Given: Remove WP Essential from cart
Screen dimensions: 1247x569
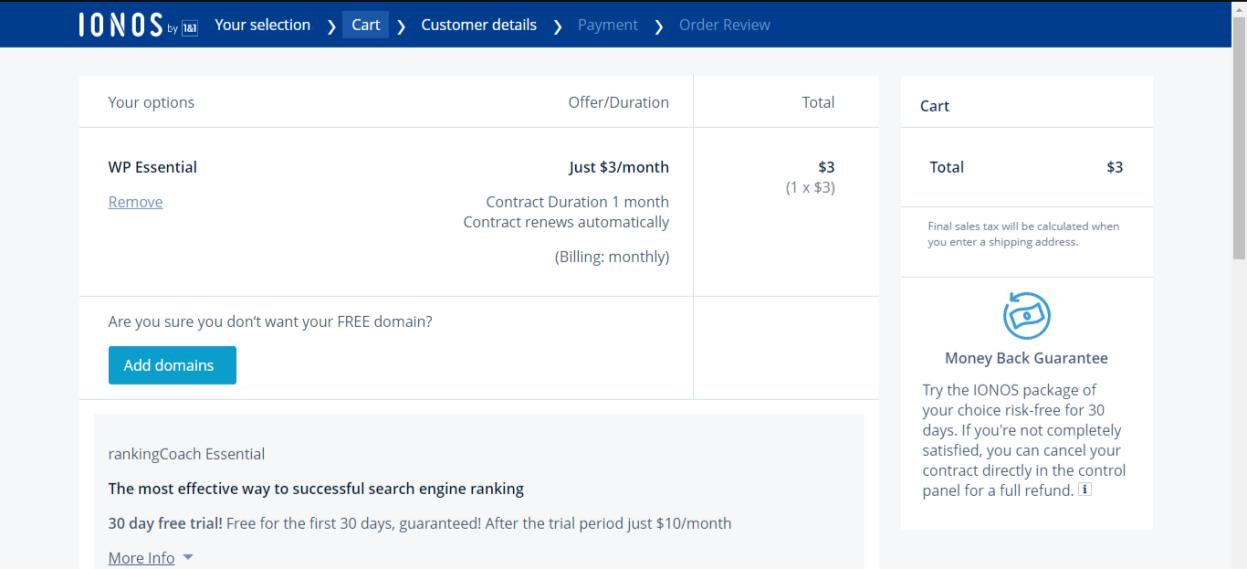Looking at the screenshot, I should [135, 202].
